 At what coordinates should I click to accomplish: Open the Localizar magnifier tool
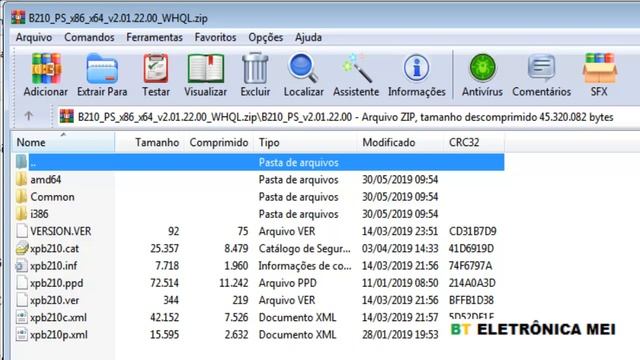(303, 69)
